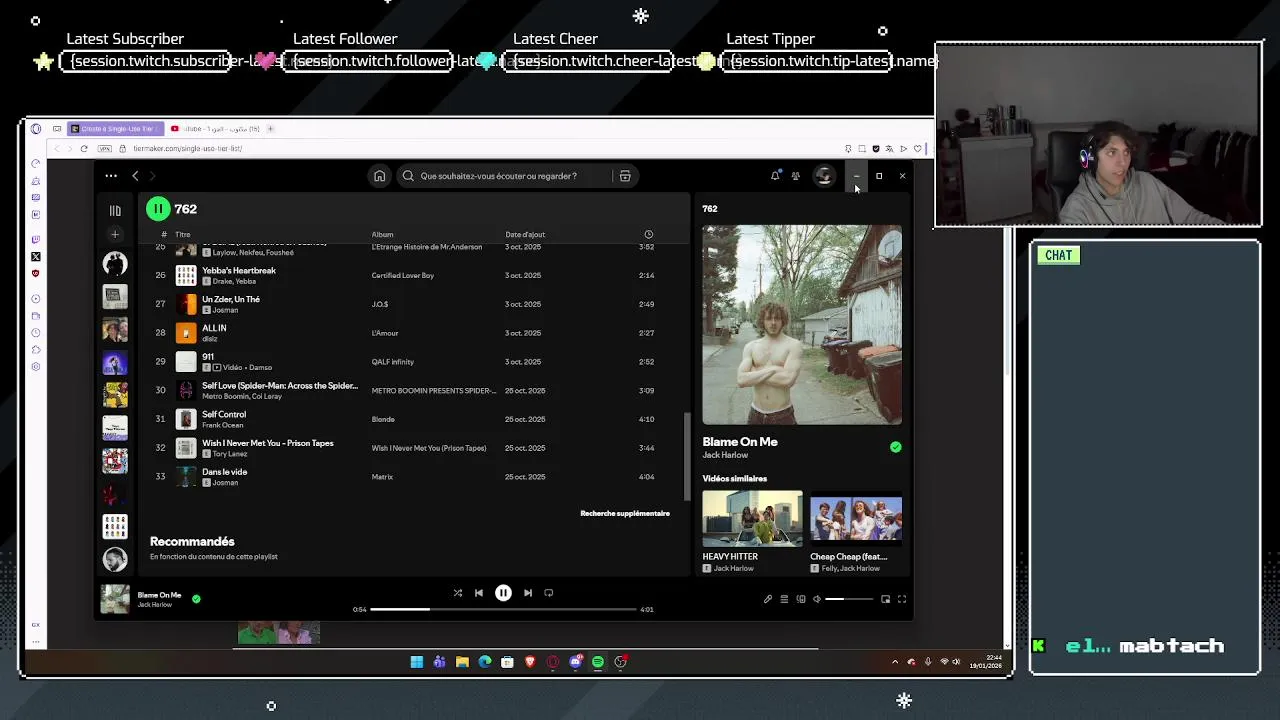This screenshot has height=720, width=1280.
Task: Open Certified Lover Boy album link
Action: (x=403, y=276)
